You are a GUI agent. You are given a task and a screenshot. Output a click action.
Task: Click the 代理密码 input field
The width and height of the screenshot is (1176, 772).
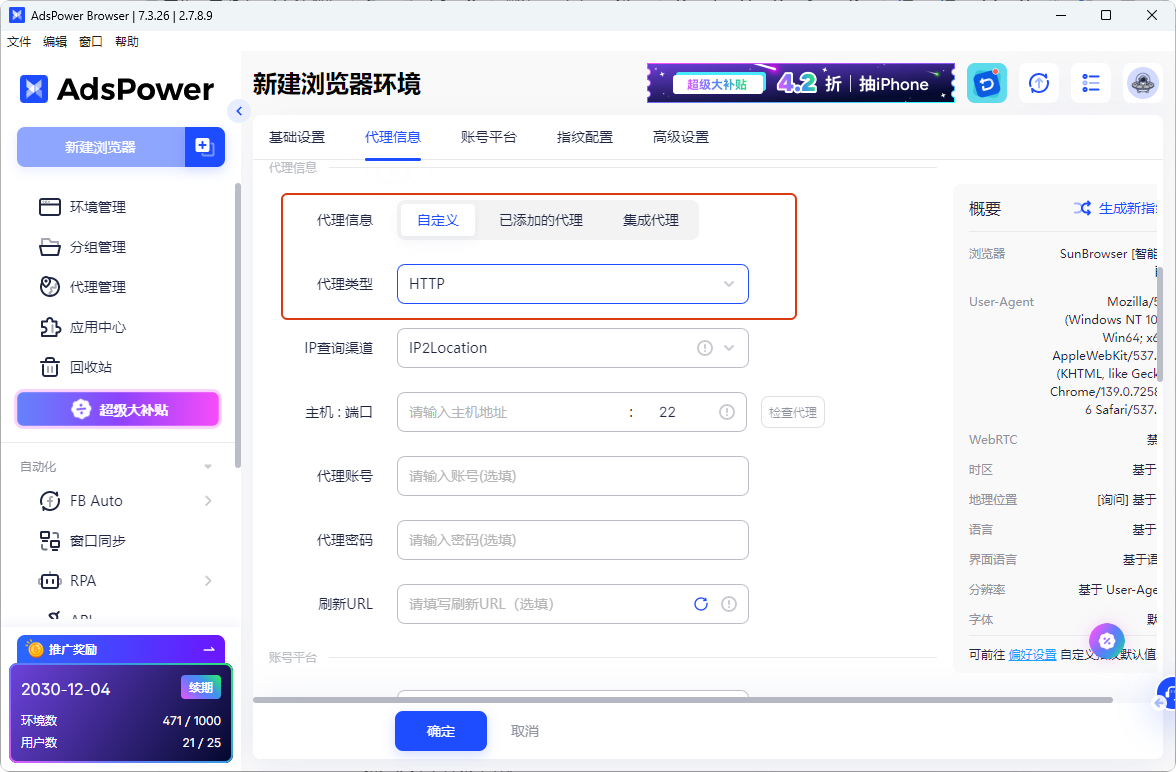572,540
